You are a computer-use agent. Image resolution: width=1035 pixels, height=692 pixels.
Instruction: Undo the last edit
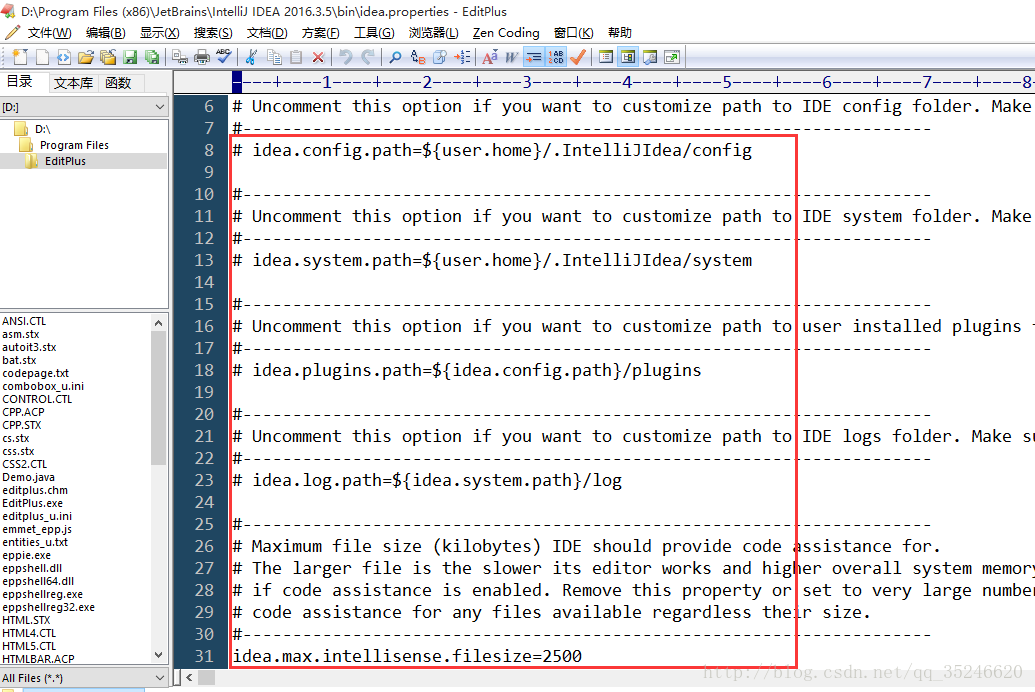pyautogui.click(x=345, y=57)
